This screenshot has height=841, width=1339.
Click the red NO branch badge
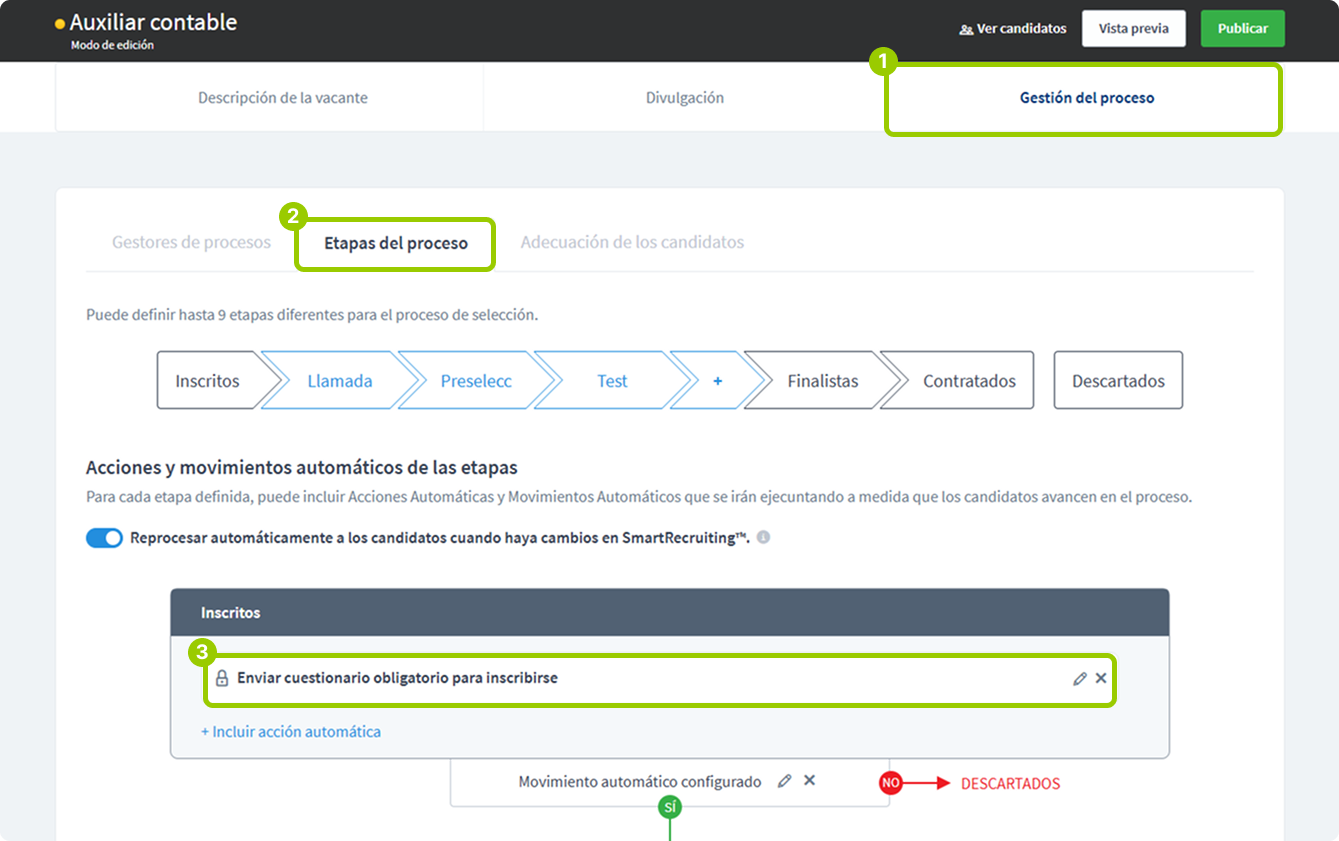(890, 783)
